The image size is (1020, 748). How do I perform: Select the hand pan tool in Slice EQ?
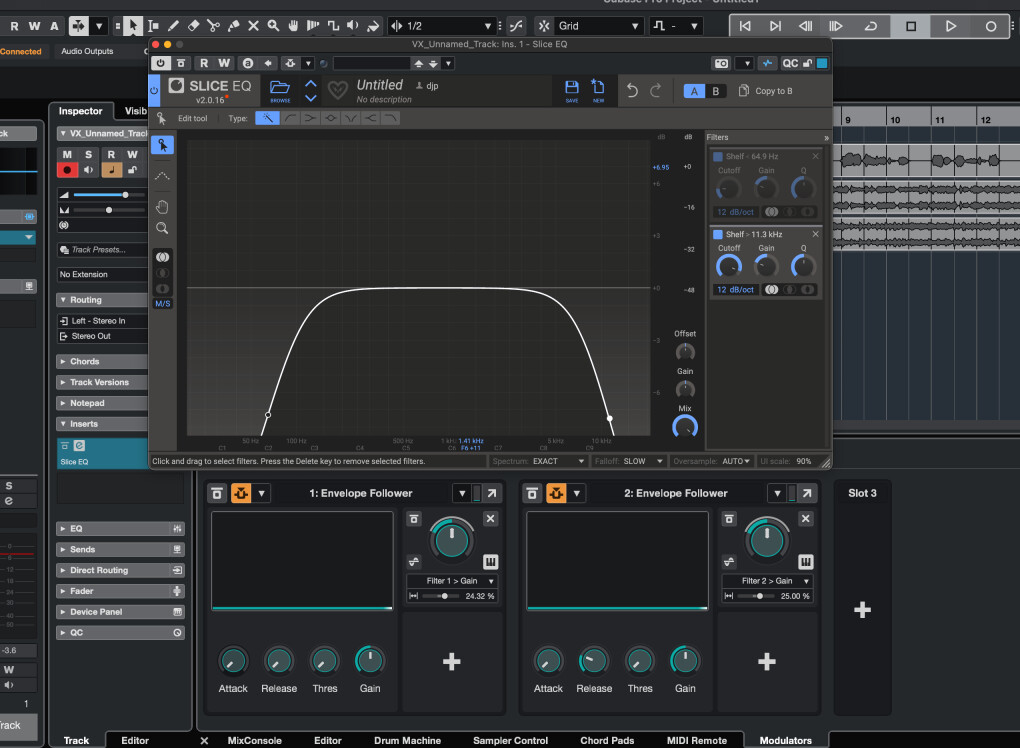coord(162,207)
